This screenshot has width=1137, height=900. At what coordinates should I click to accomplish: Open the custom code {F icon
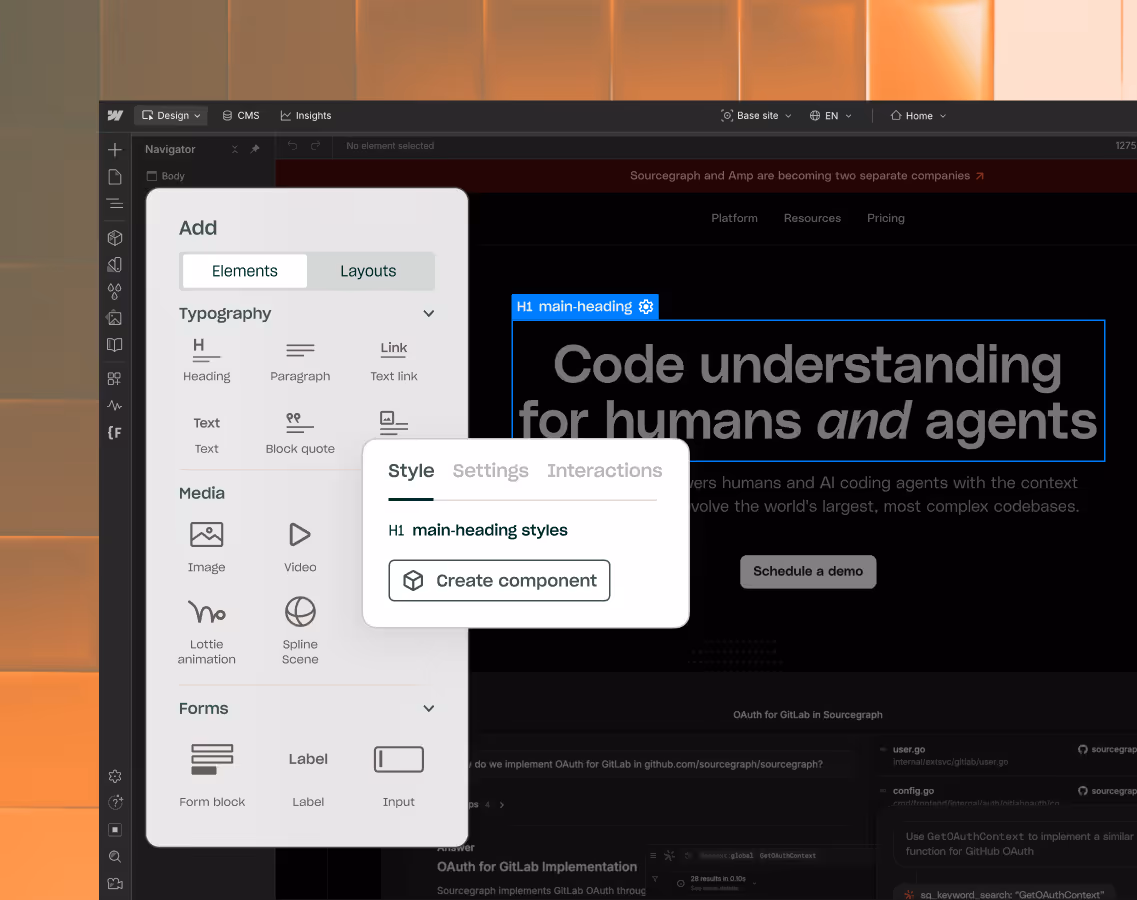[x=115, y=433]
